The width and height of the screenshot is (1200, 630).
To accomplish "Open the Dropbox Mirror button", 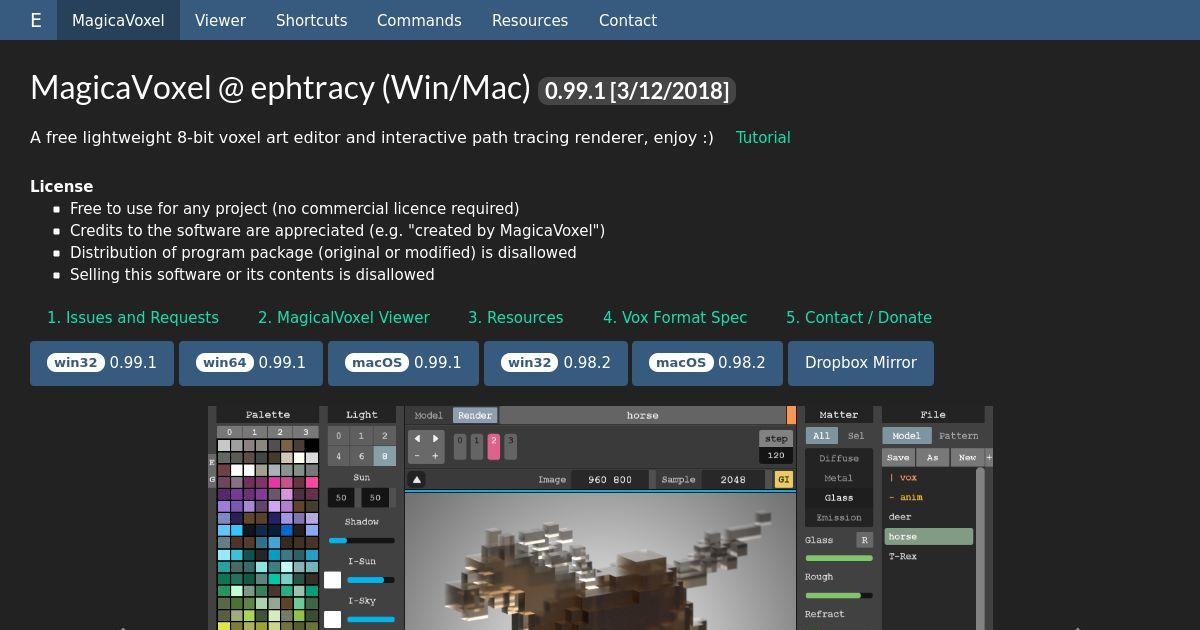I will (x=861, y=363).
